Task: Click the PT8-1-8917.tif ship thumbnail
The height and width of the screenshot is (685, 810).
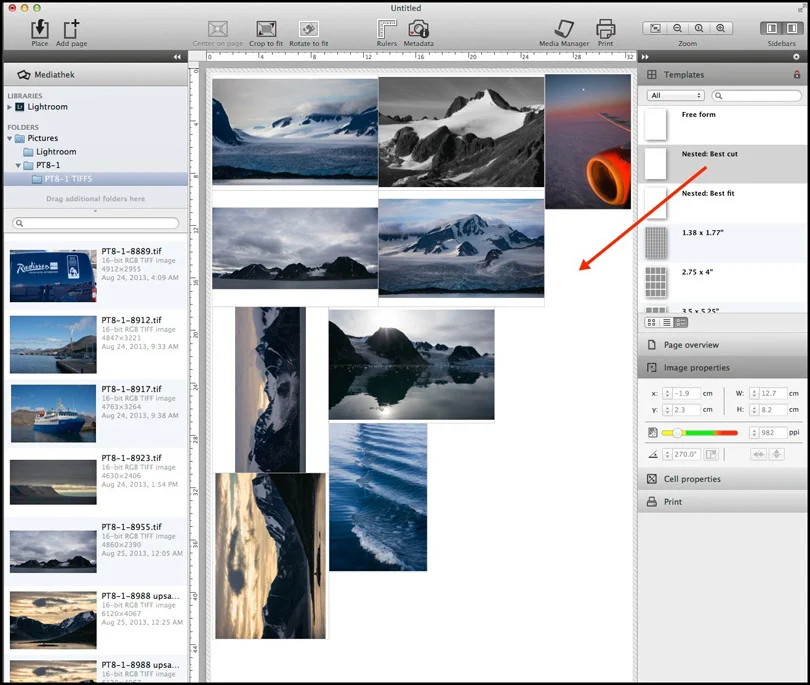Action: pyautogui.click(x=53, y=413)
